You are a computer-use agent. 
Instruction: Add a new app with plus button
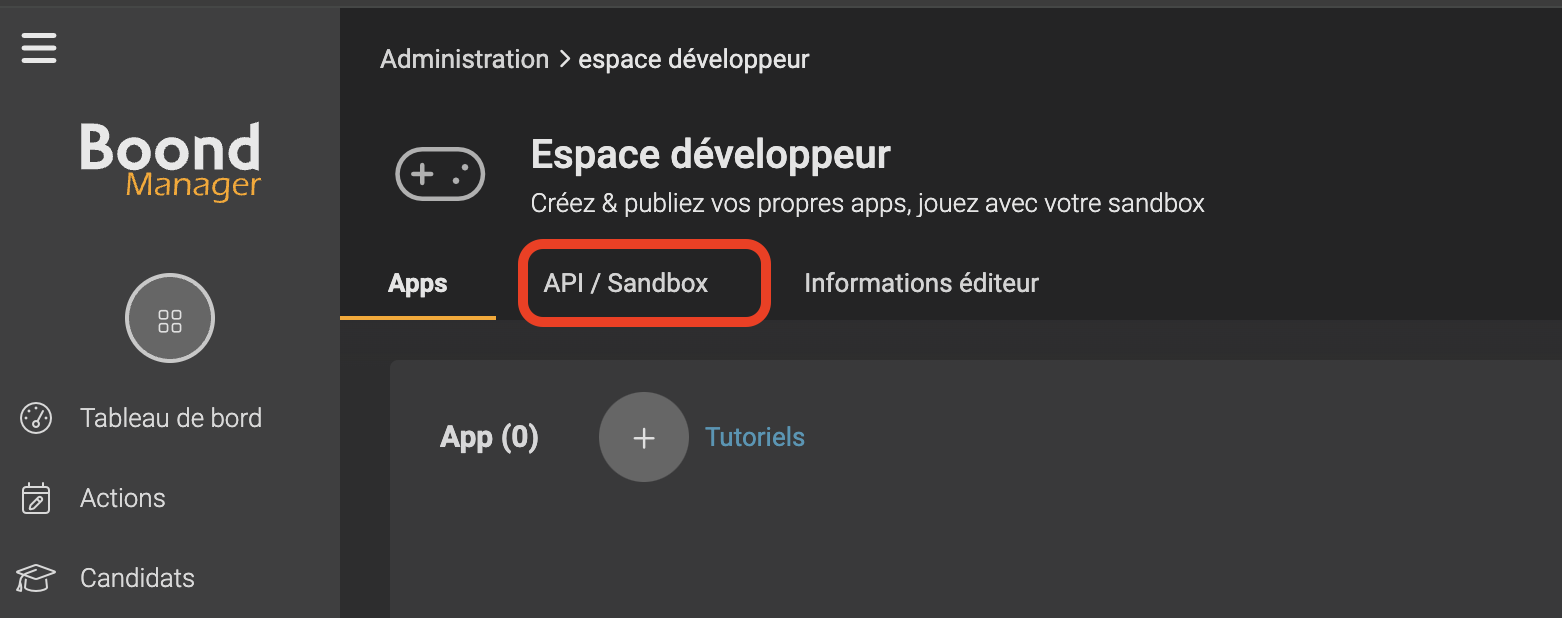[644, 437]
